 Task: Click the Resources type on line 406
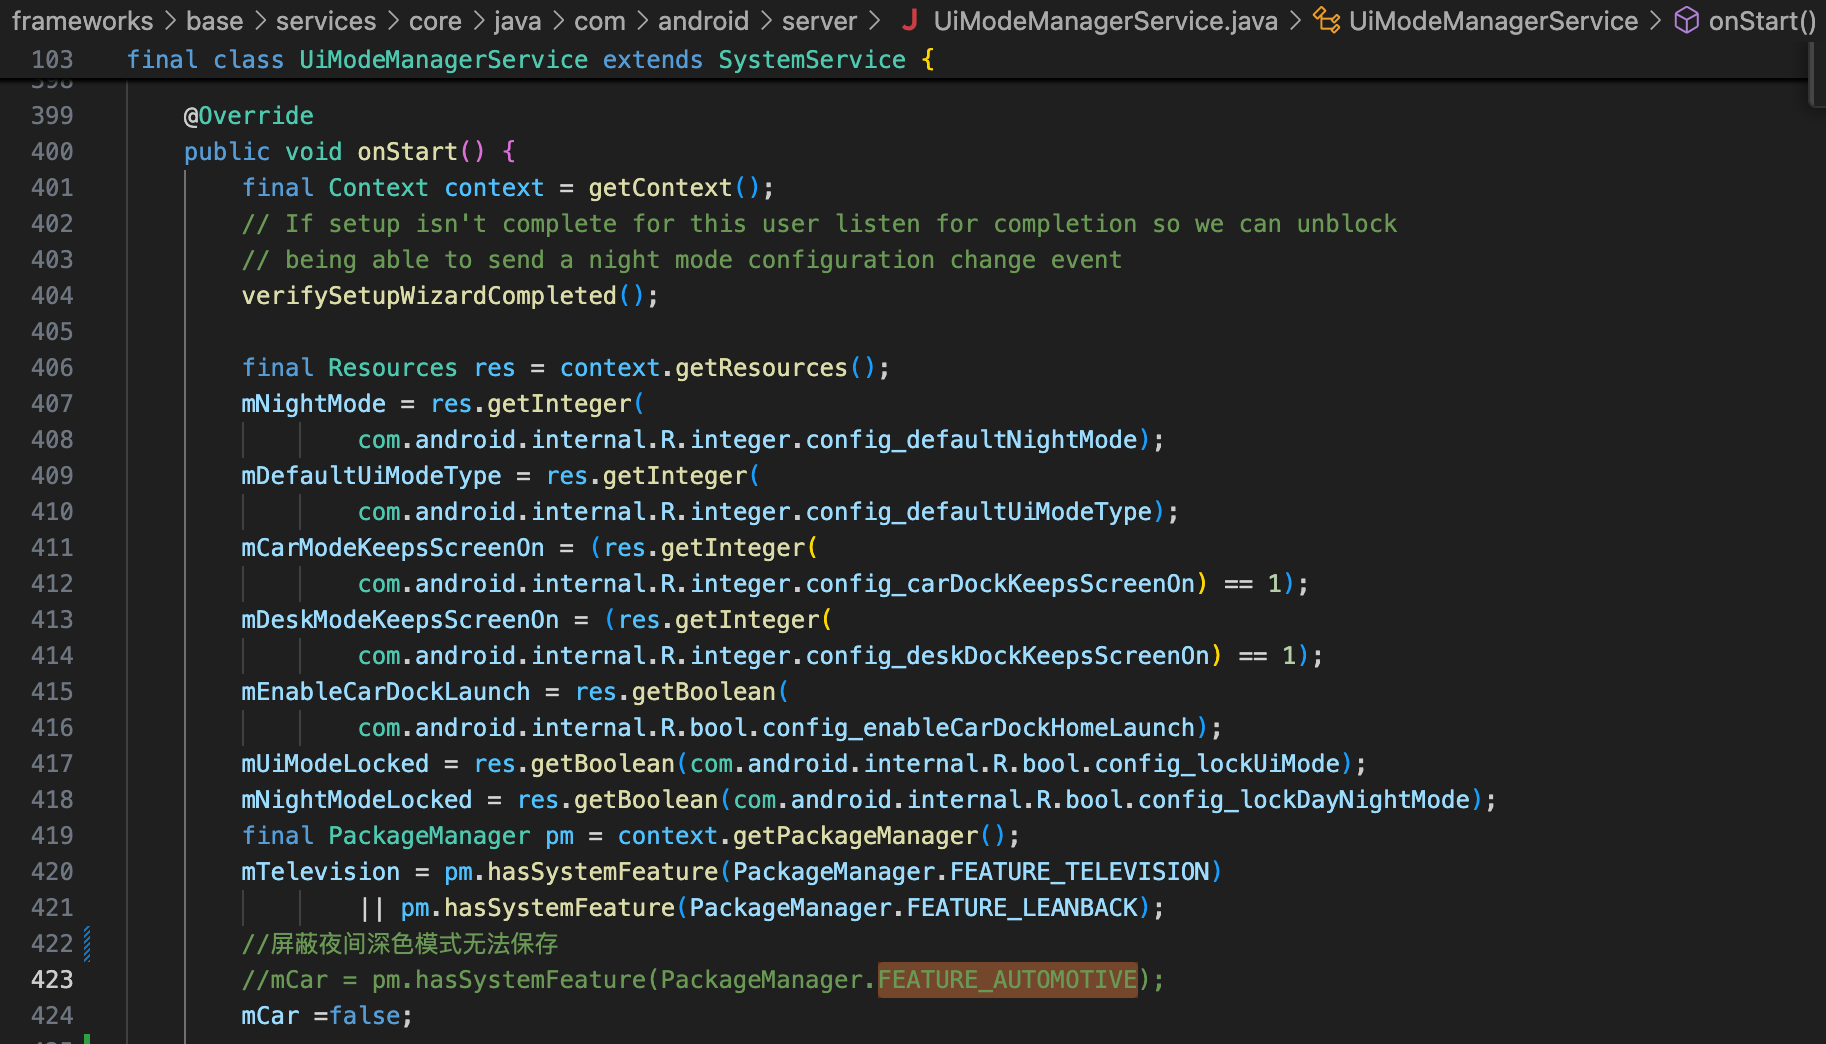pos(392,368)
